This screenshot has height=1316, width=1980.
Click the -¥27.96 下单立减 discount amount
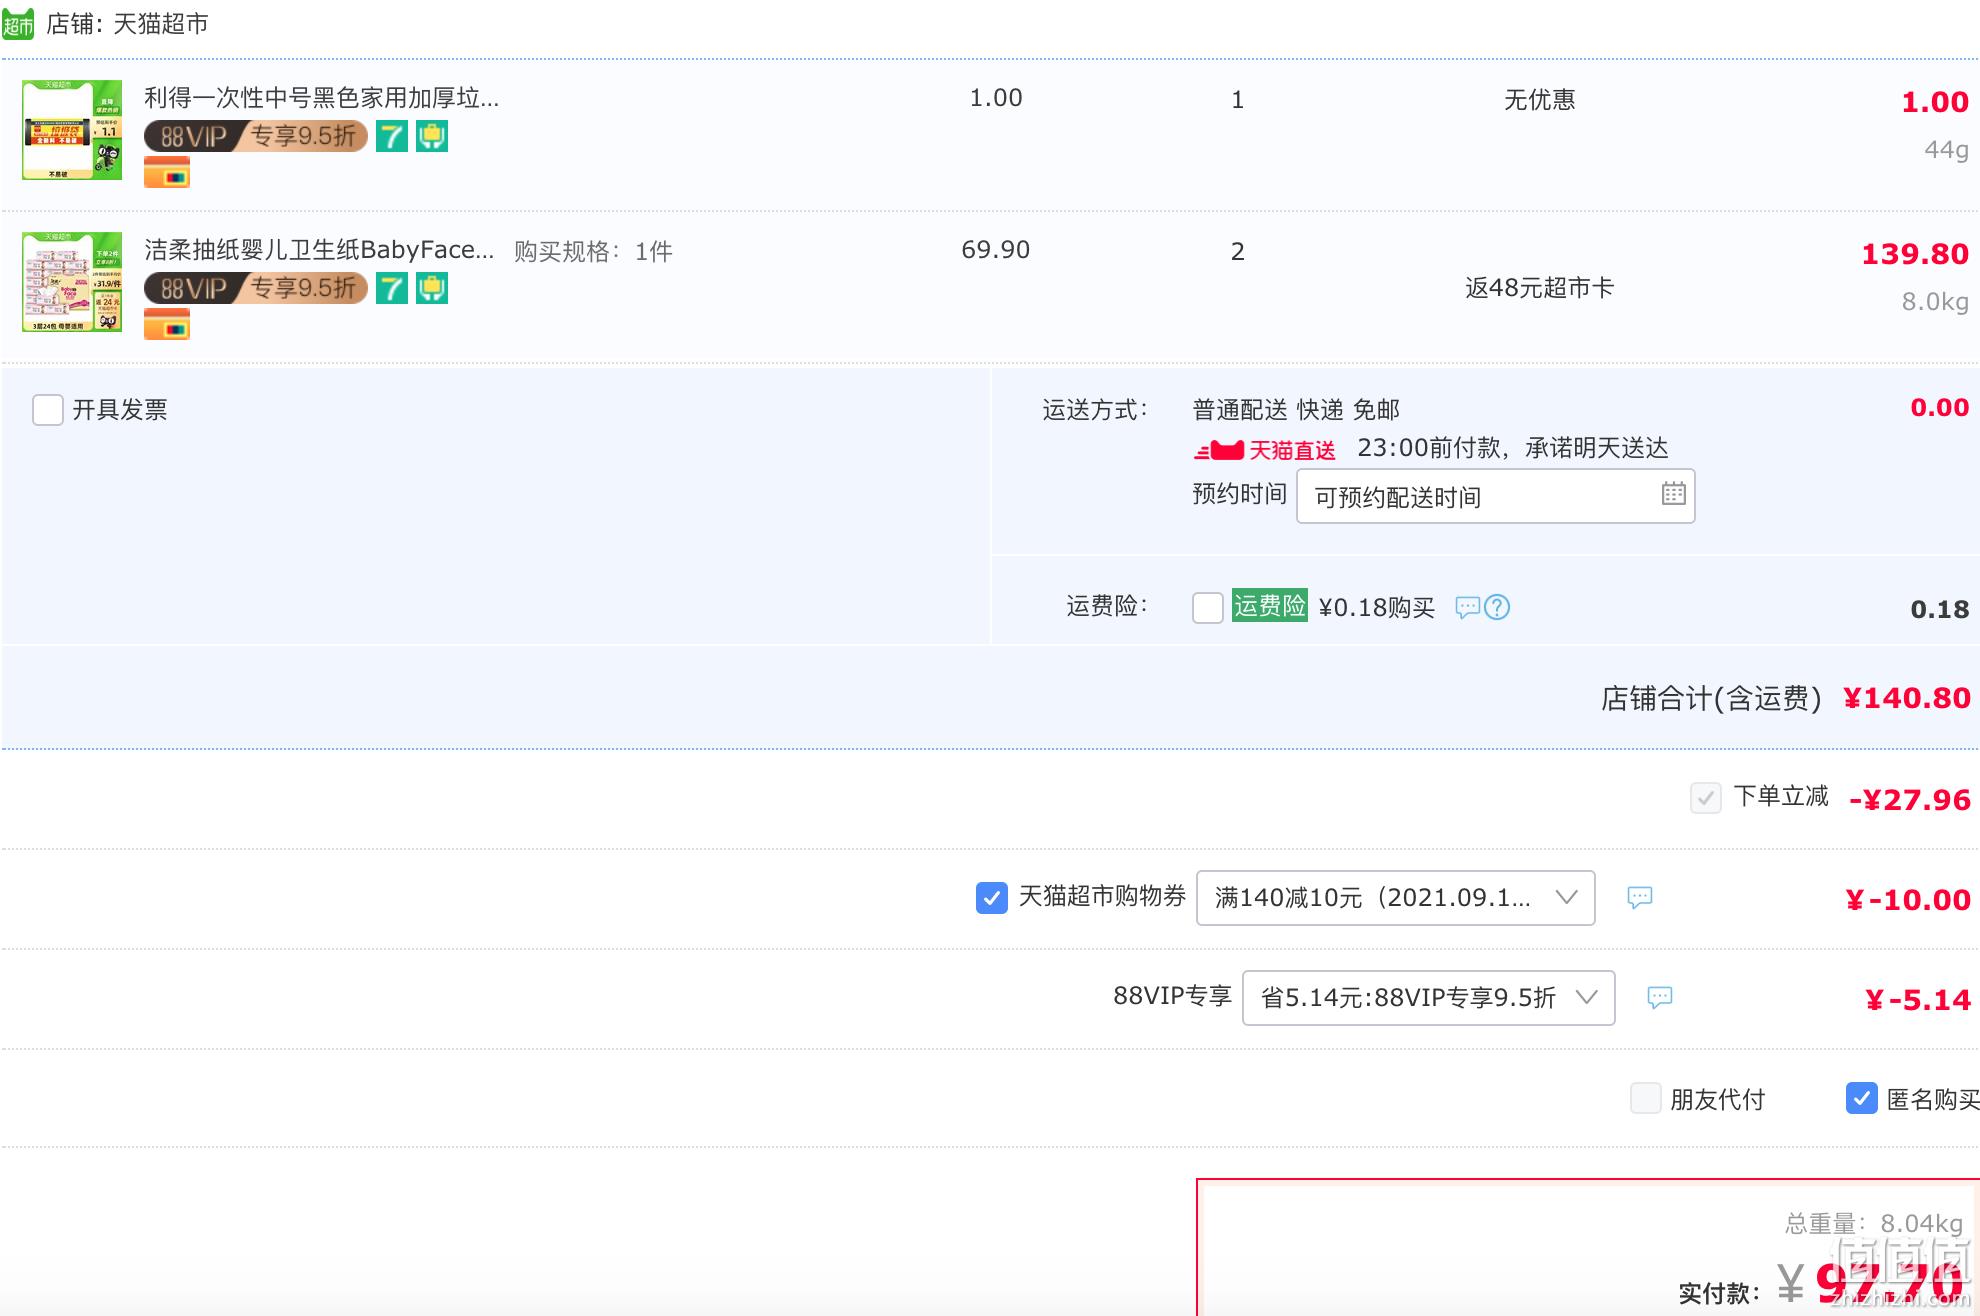point(1909,800)
